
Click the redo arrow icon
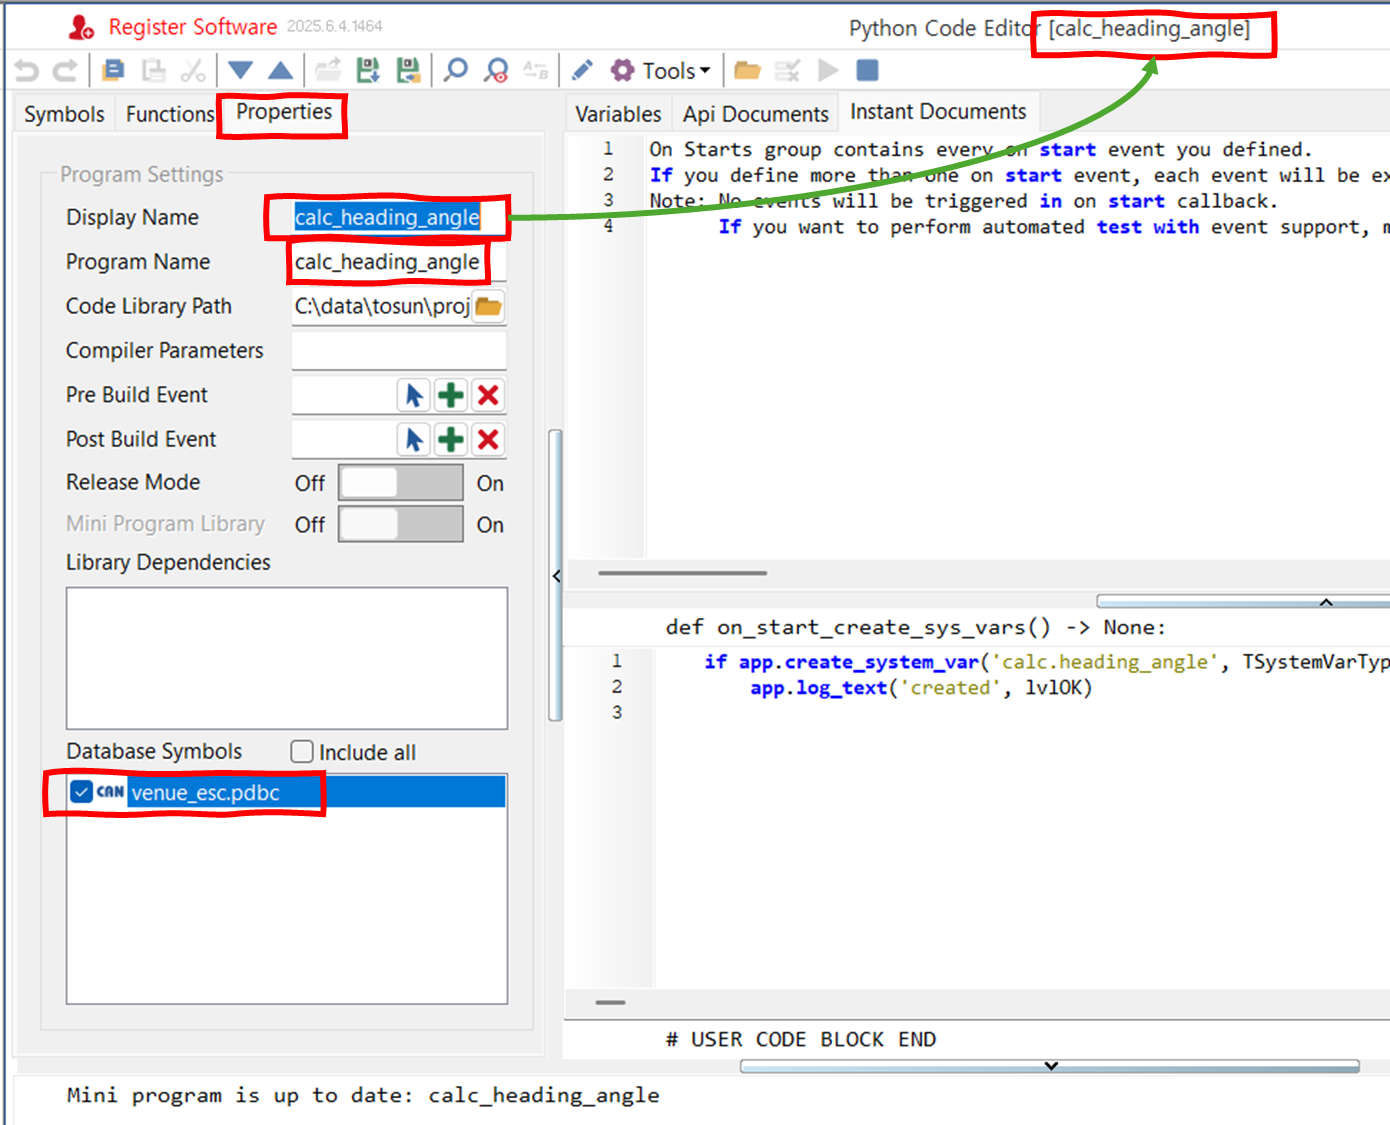[x=65, y=71]
